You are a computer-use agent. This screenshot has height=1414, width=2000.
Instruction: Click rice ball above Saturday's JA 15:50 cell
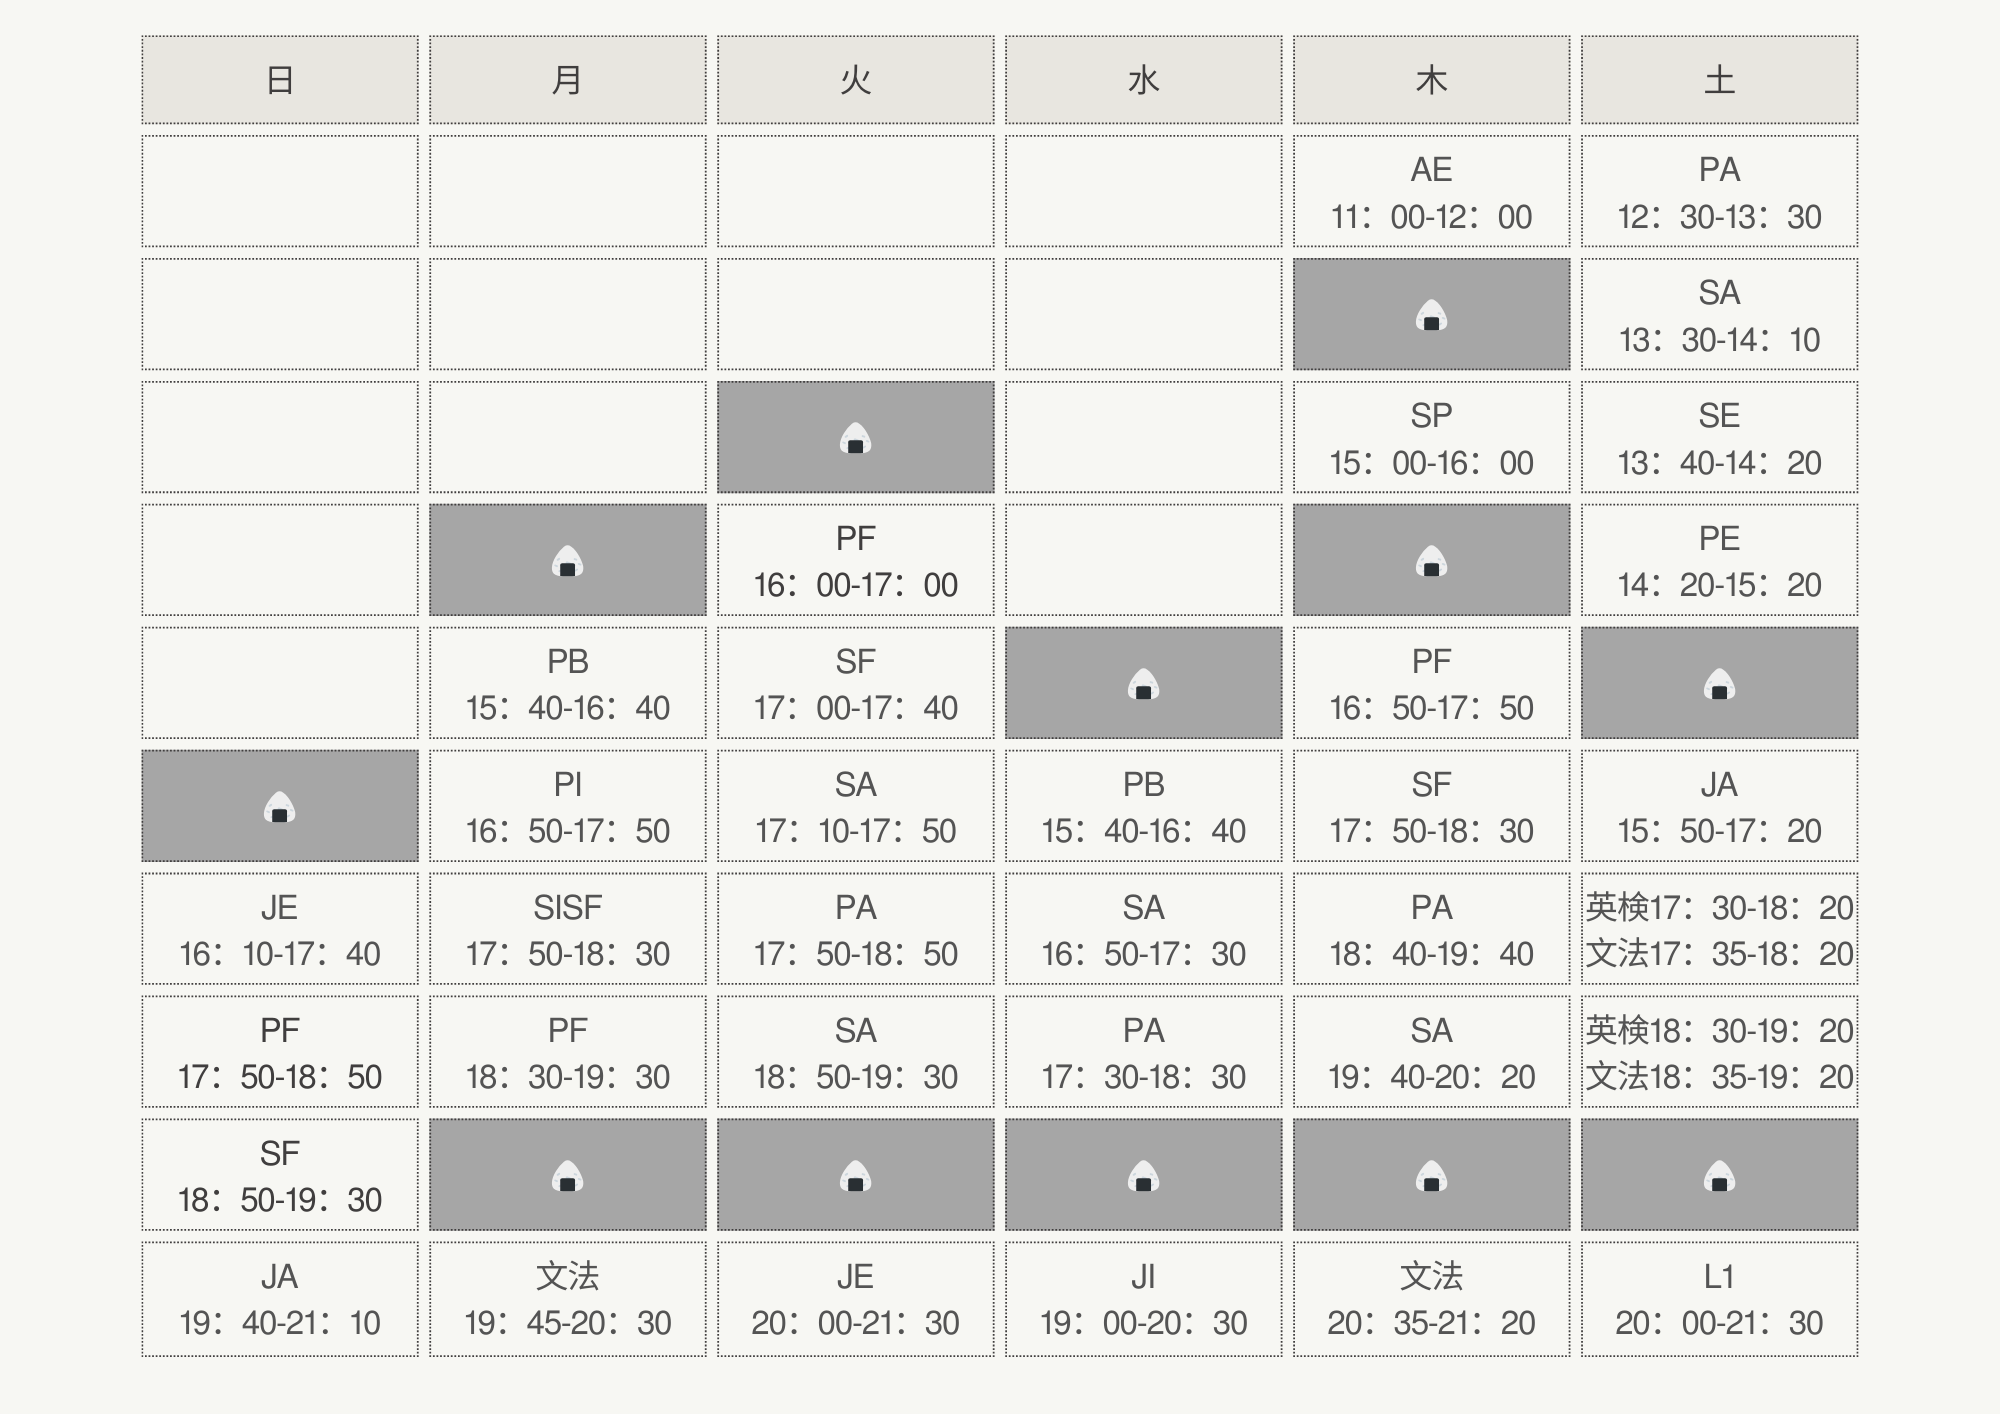pos(1719,684)
